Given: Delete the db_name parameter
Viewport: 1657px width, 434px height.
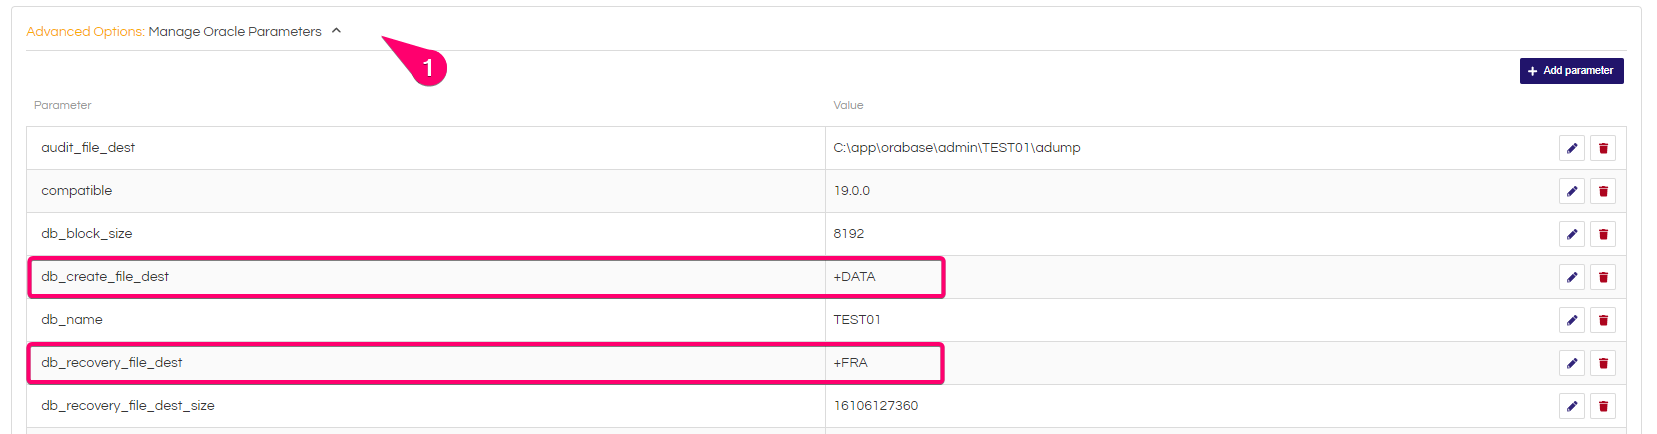Looking at the screenshot, I should pos(1603,320).
